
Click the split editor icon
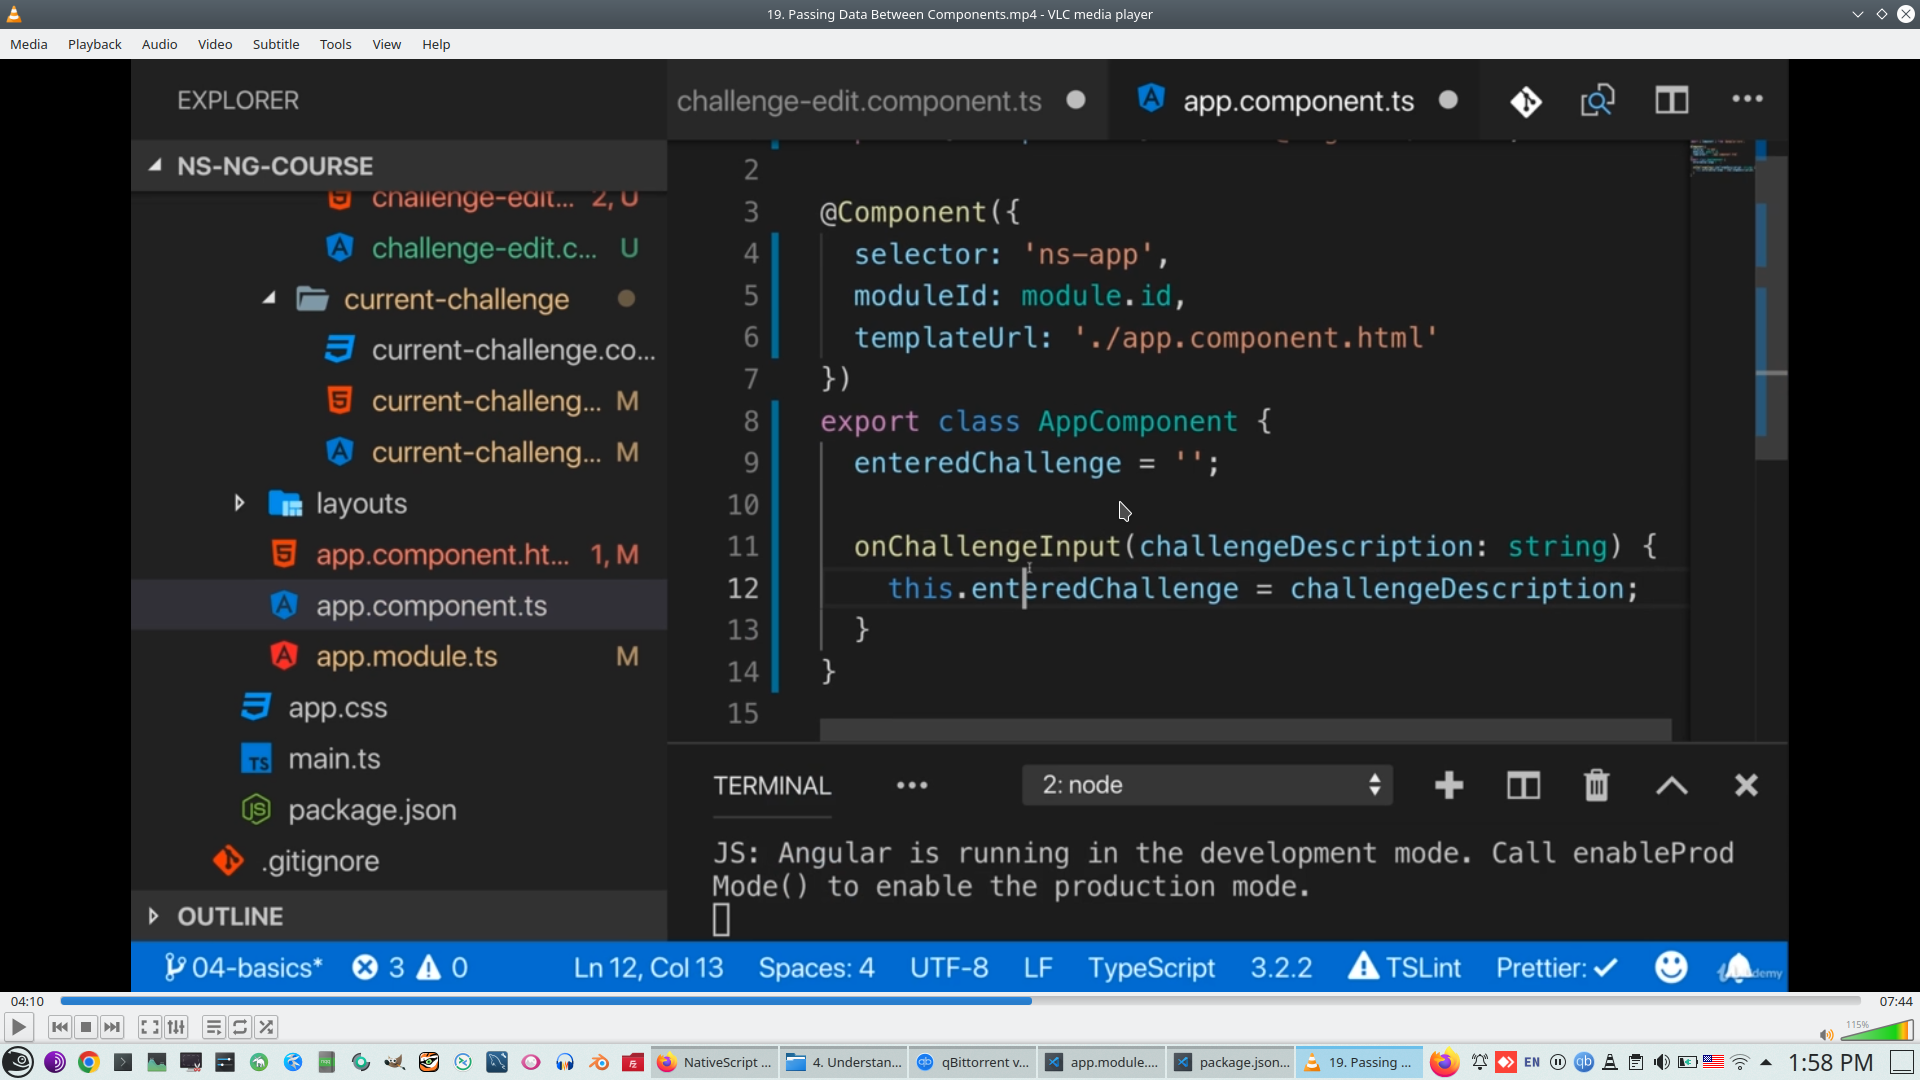coord(1671,100)
